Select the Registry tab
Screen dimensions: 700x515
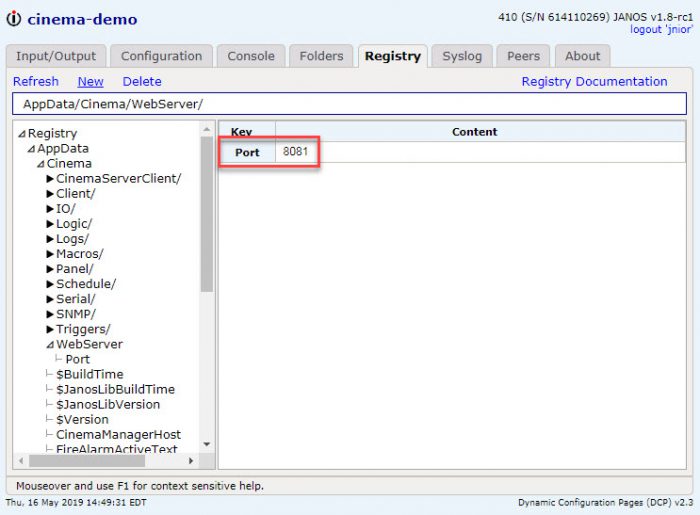point(392,56)
